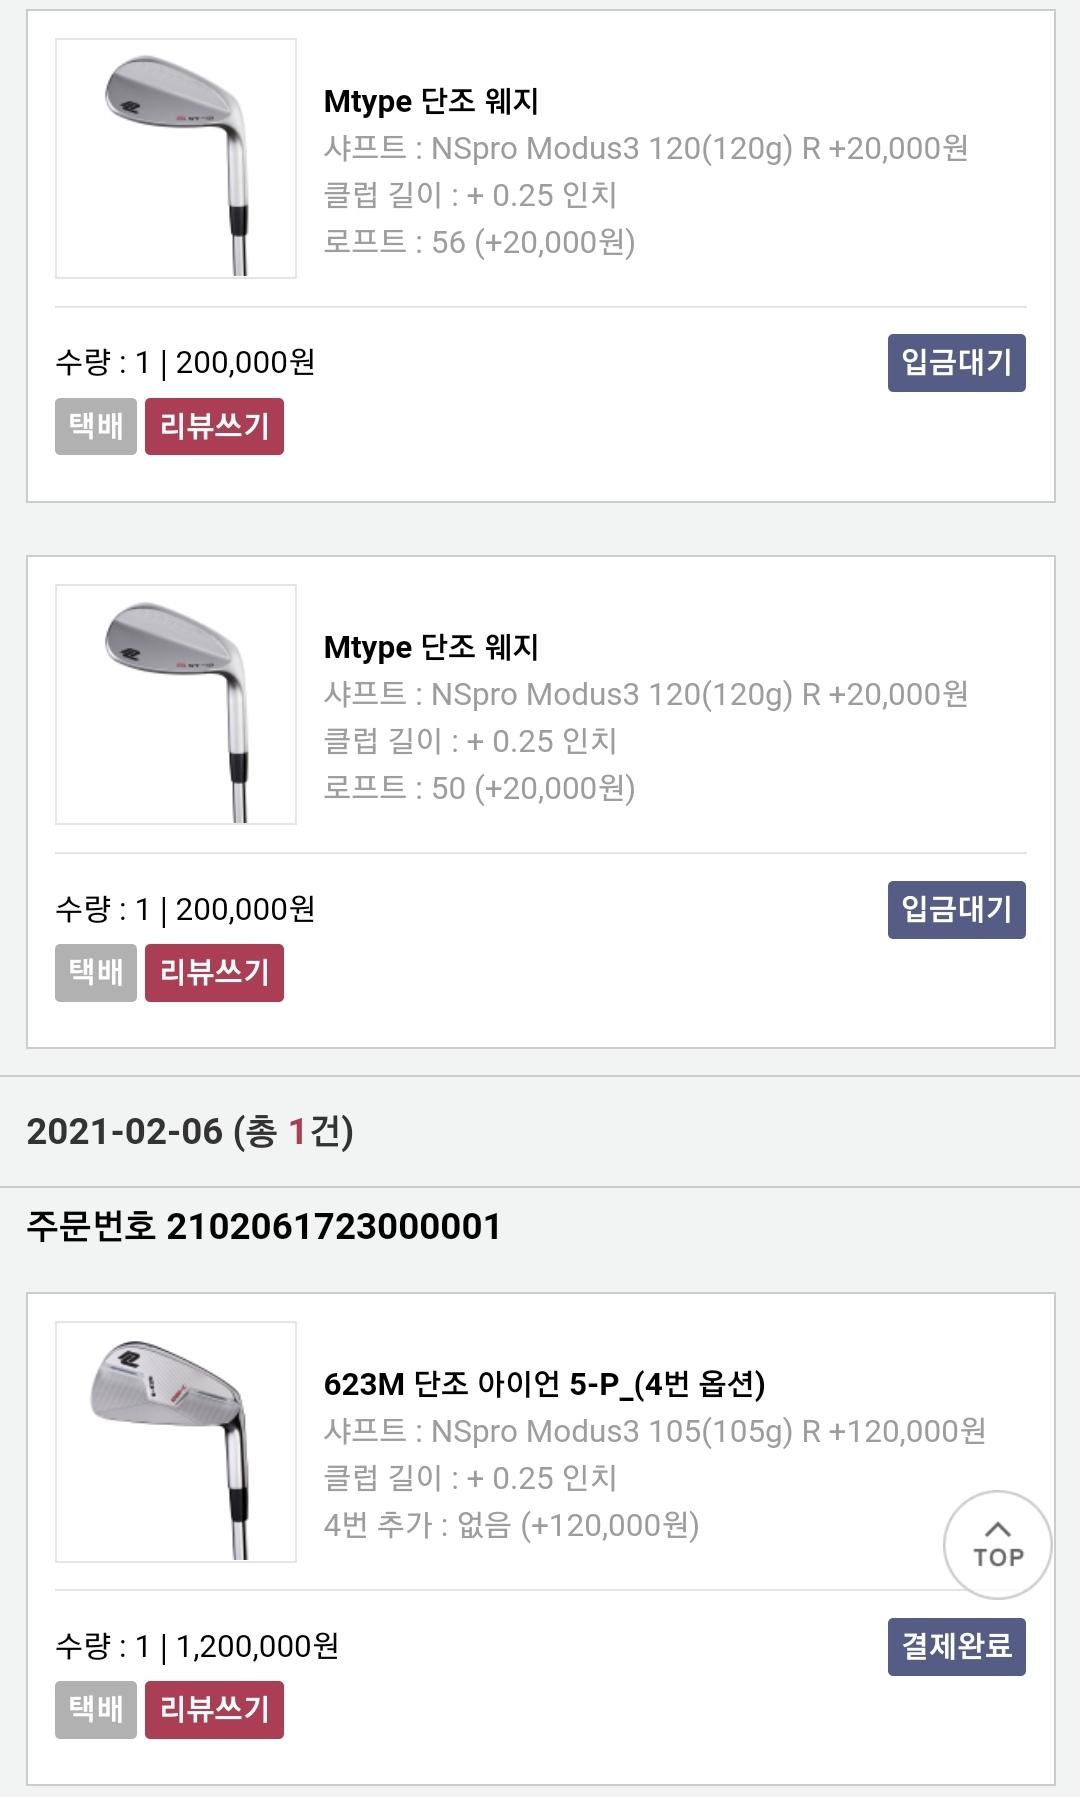The width and height of the screenshot is (1080, 1797).
Task: View the 623M forged iron product thumbnail
Action: coord(176,1442)
